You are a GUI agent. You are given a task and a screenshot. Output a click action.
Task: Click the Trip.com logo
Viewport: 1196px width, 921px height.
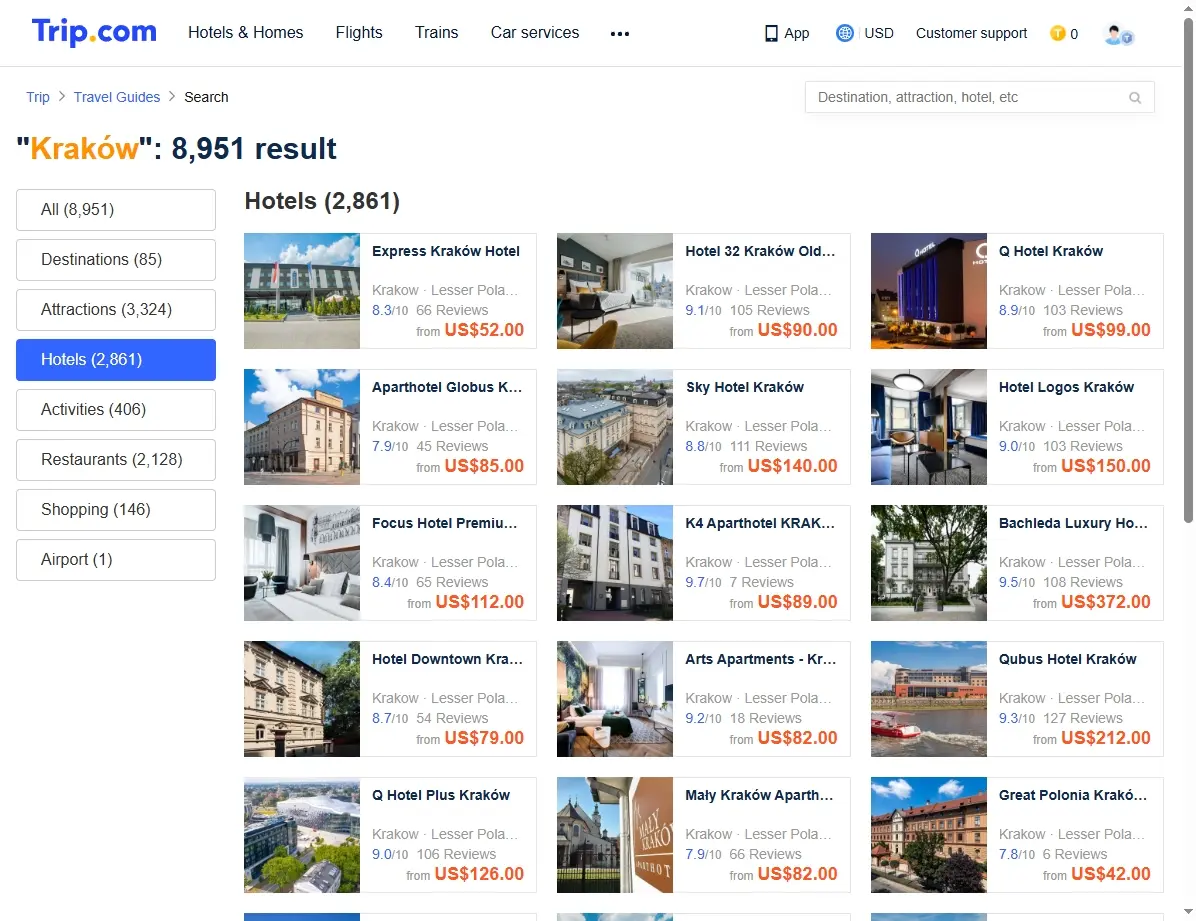(x=94, y=32)
